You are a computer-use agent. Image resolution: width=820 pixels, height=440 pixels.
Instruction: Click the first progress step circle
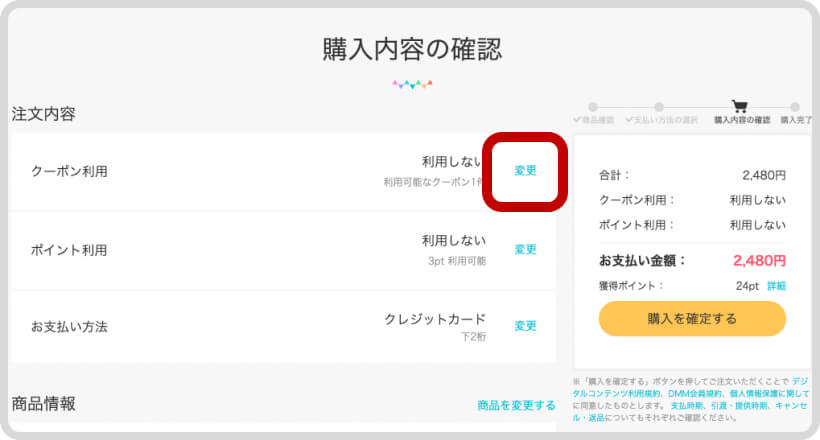click(593, 106)
